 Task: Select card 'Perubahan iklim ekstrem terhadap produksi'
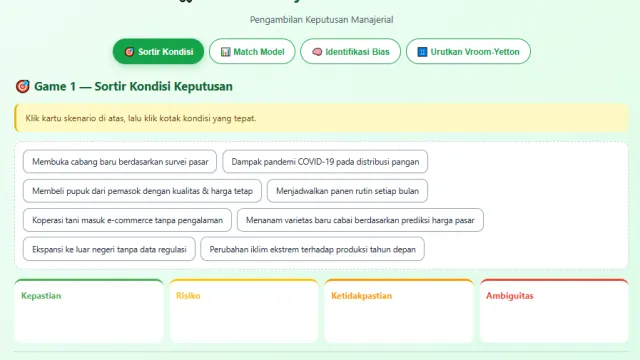coord(313,249)
